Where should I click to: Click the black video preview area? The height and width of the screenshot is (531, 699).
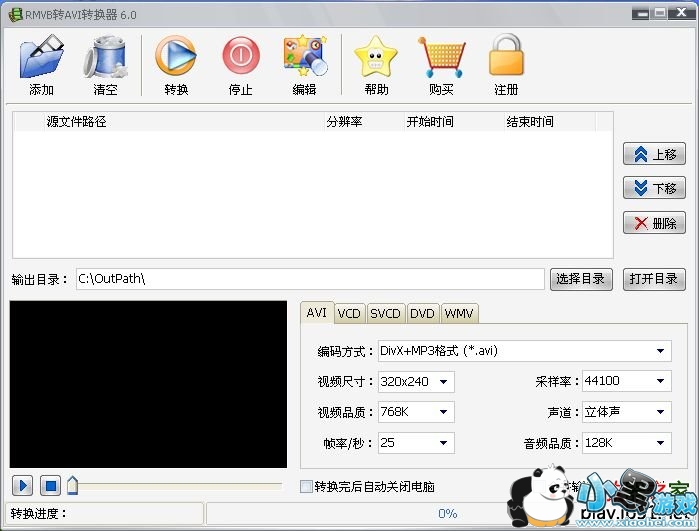coord(148,384)
